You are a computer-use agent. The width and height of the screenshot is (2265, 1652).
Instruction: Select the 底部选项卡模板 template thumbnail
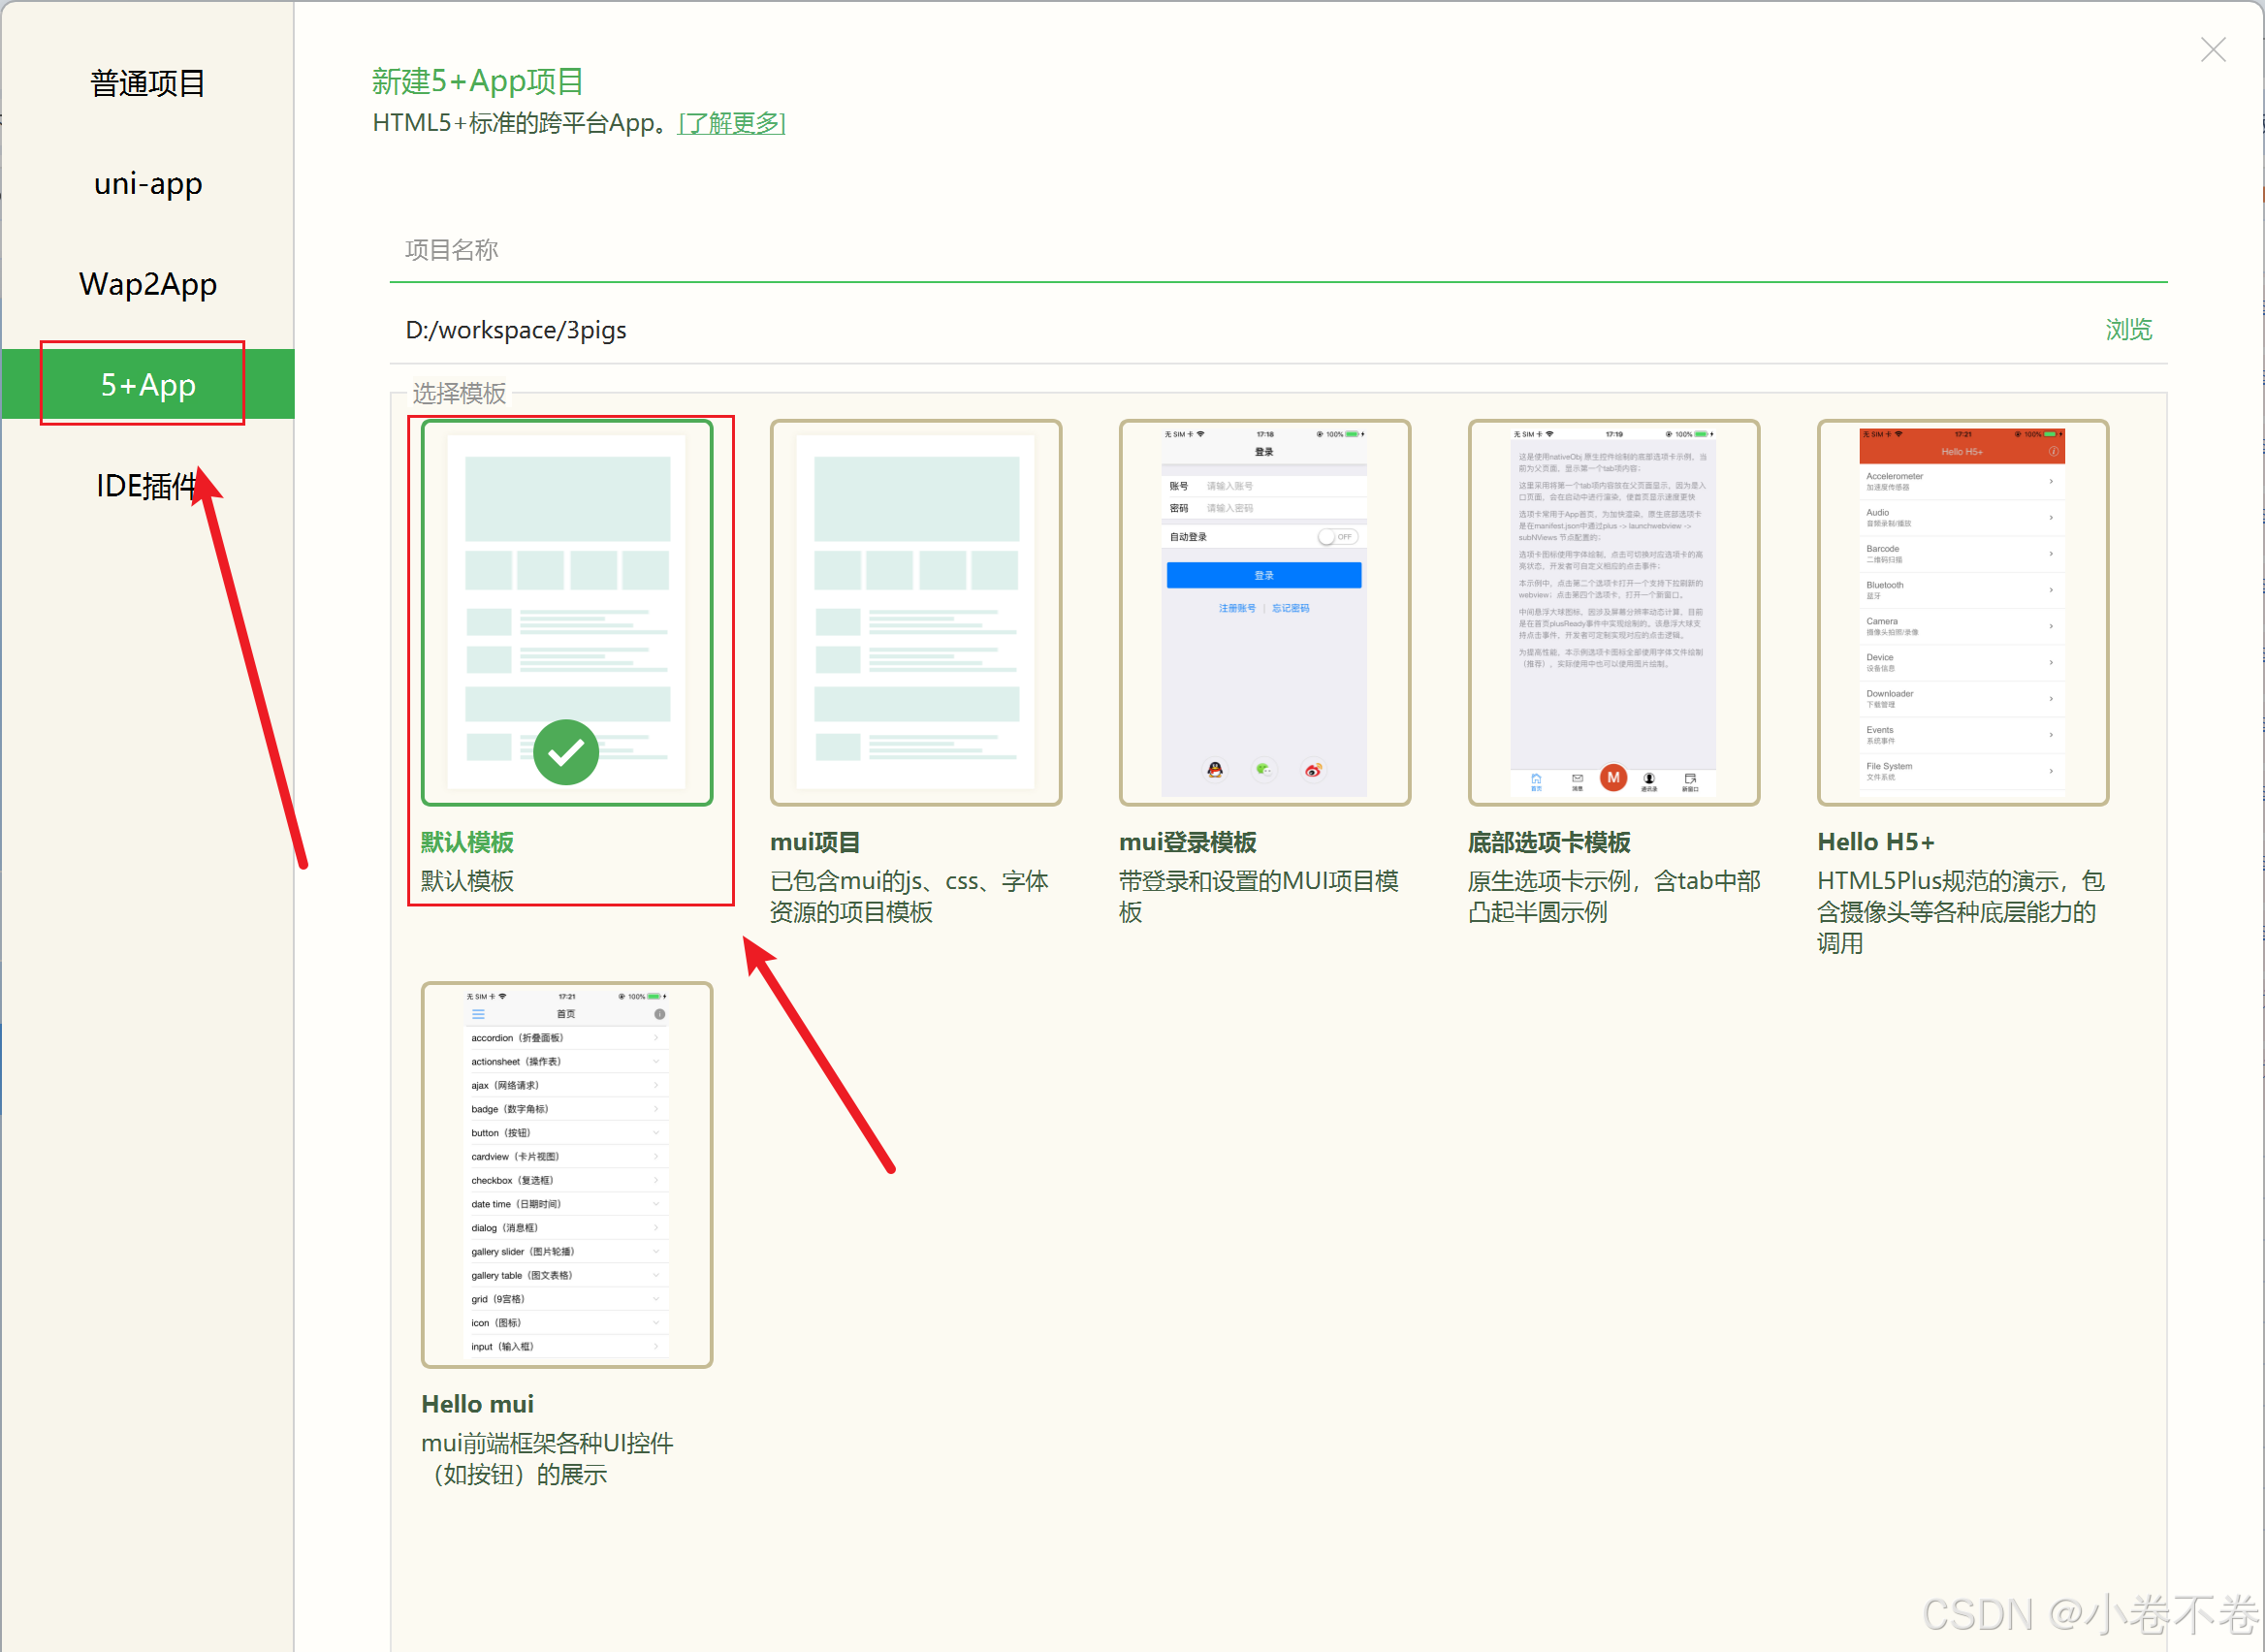tap(1613, 612)
